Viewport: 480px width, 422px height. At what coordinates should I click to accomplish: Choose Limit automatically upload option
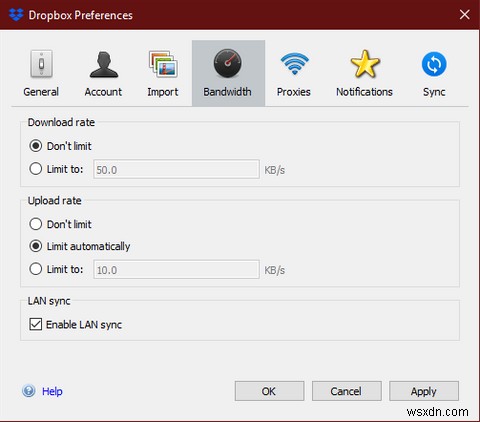pyautogui.click(x=36, y=246)
